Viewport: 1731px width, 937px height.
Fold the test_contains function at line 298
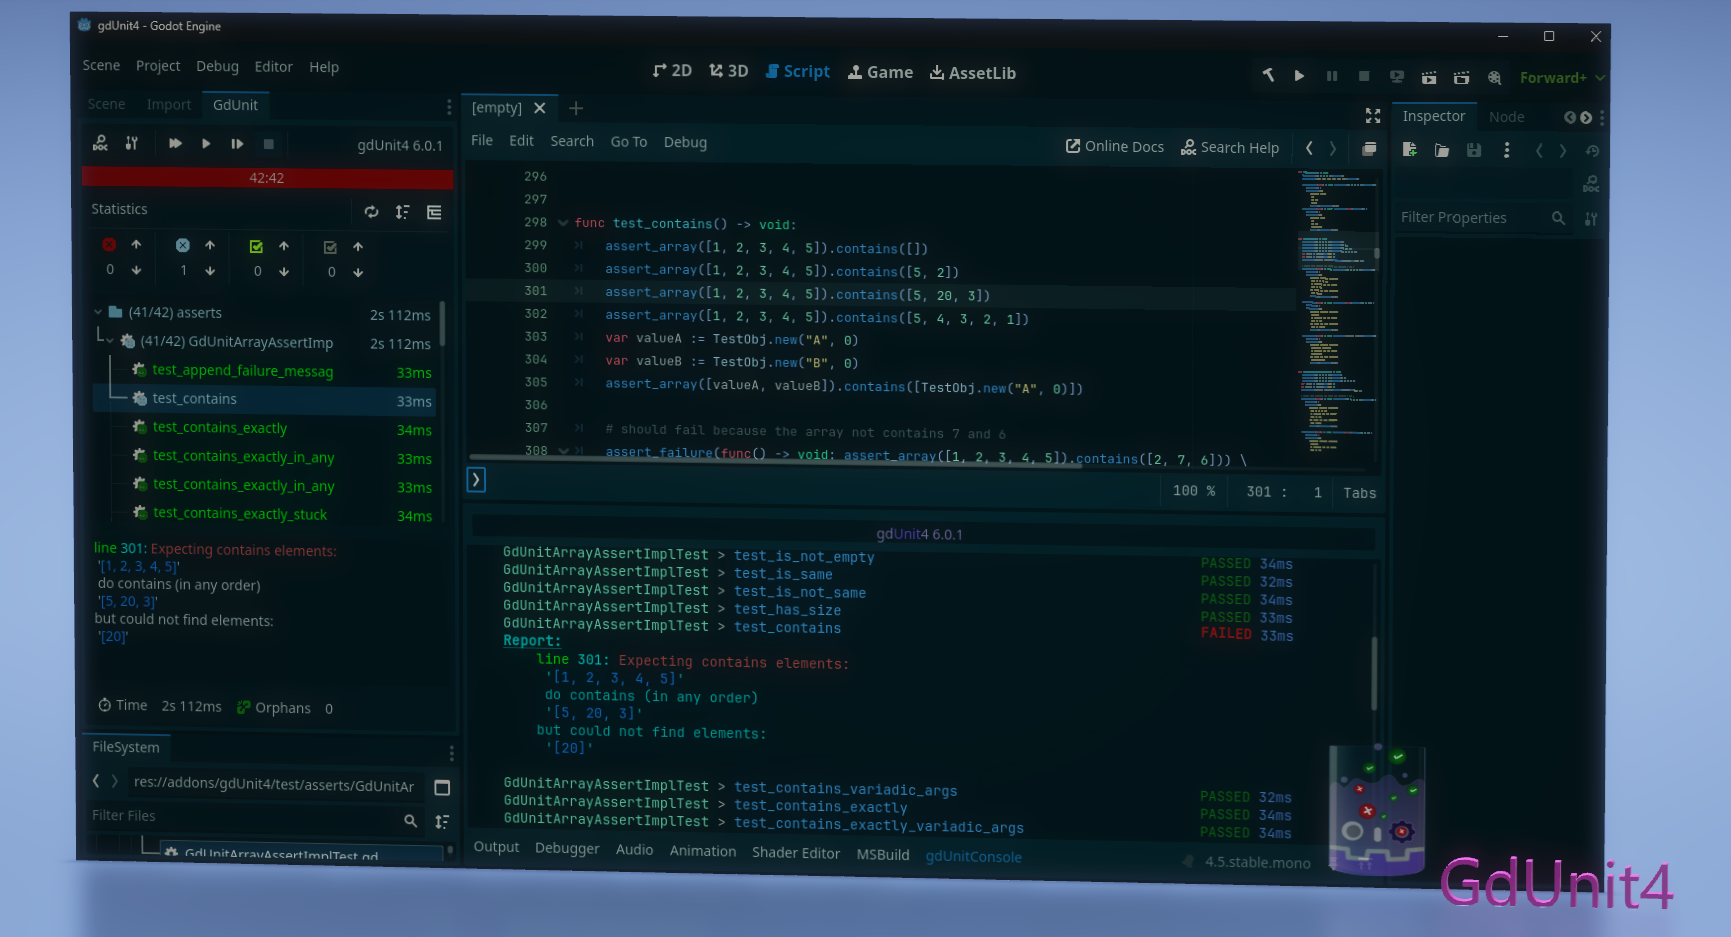click(563, 223)
